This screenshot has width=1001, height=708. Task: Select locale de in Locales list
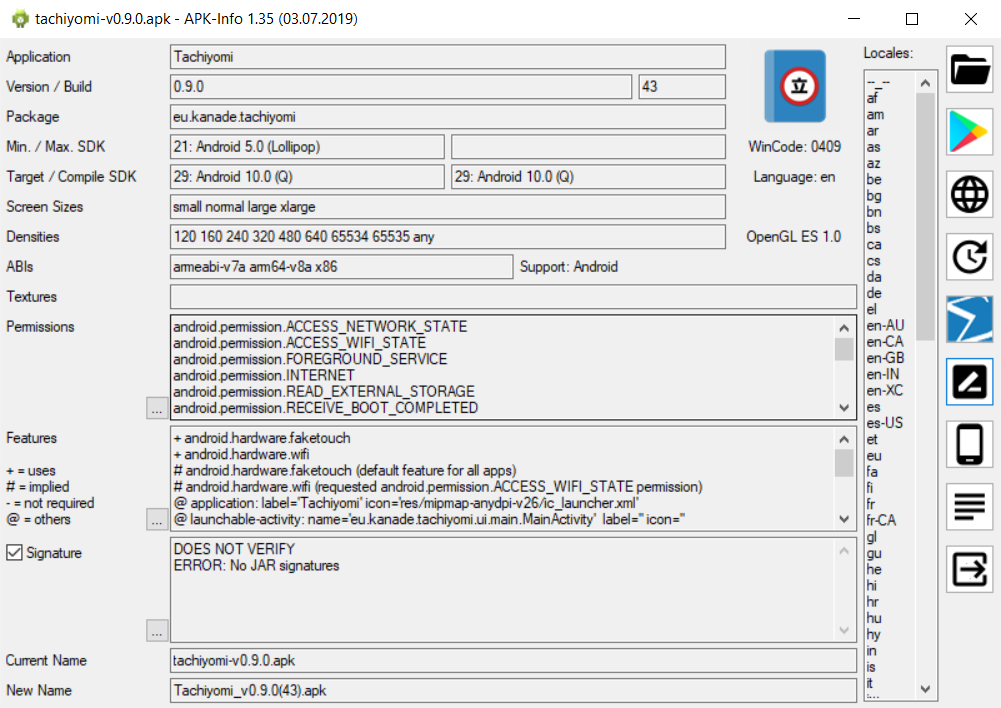(x=874, y=293)
